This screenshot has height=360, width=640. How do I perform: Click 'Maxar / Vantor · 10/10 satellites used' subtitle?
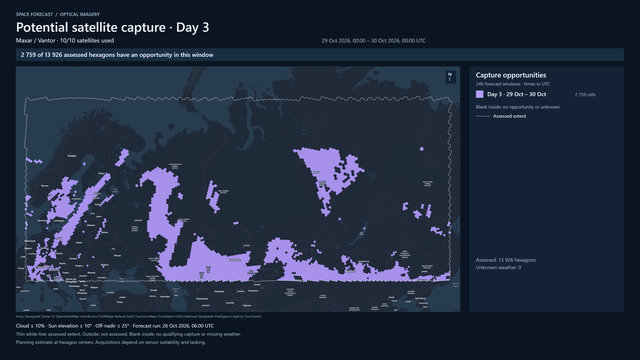pyautogui.click(x=65, y=41)
